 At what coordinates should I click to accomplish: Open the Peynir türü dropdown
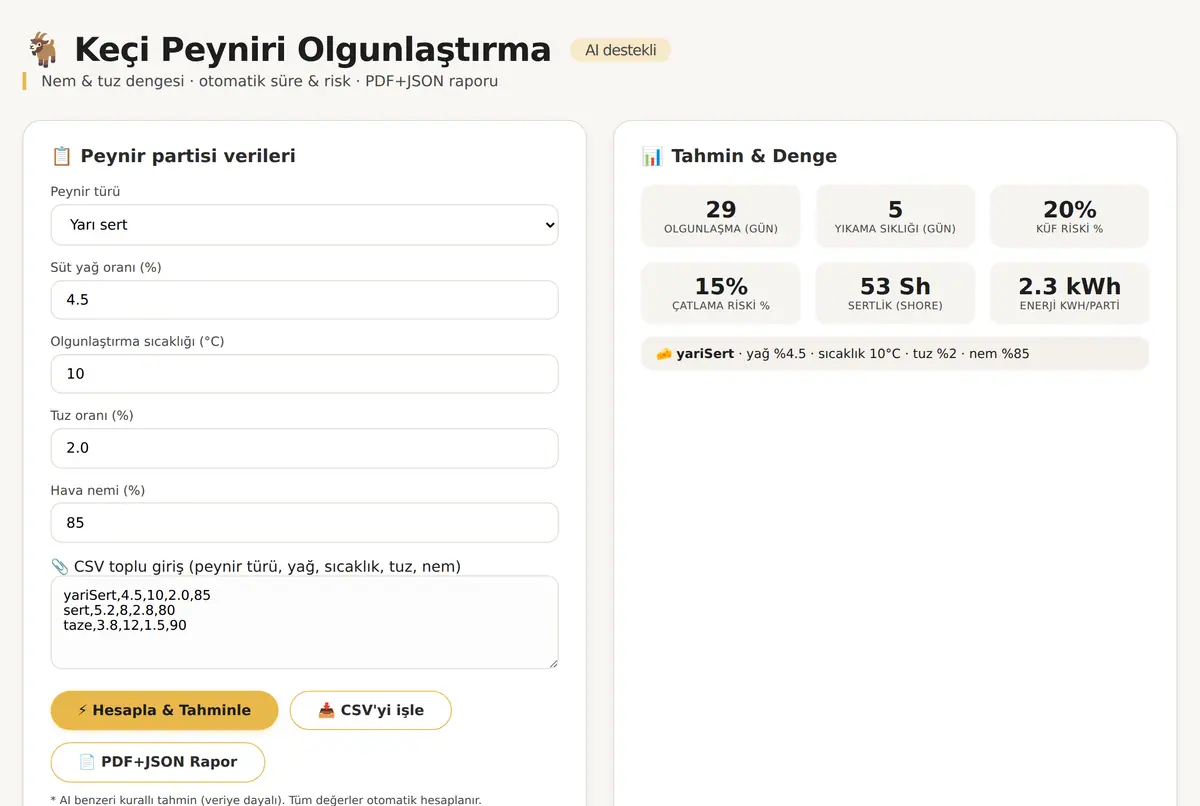[305, 225]
